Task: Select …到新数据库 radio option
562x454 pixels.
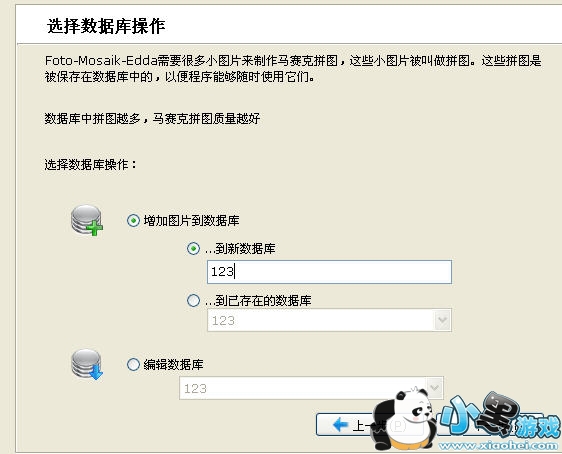Action: click(193, 248)
